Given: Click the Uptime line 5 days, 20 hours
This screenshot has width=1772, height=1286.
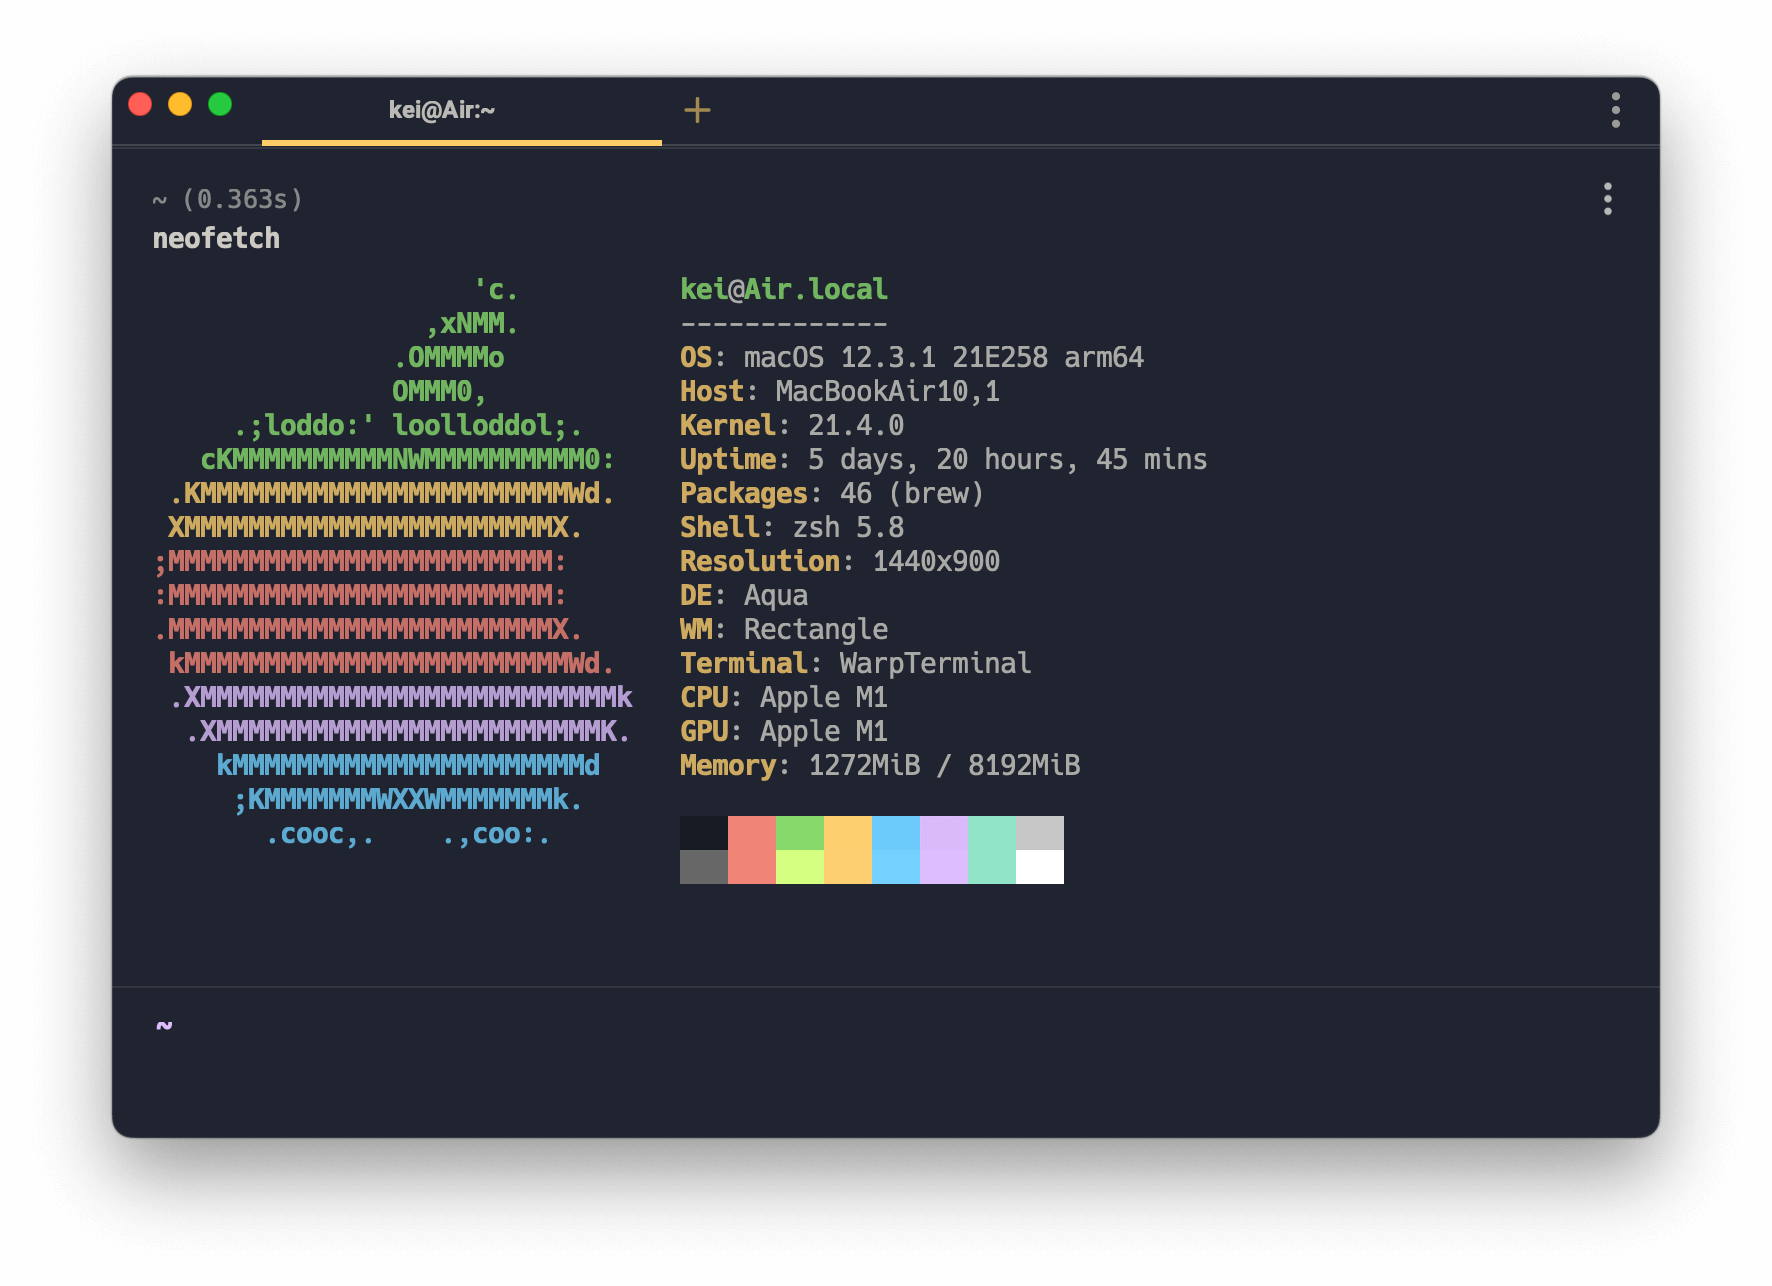Looking at the screenshot, I should coord(944,459).
